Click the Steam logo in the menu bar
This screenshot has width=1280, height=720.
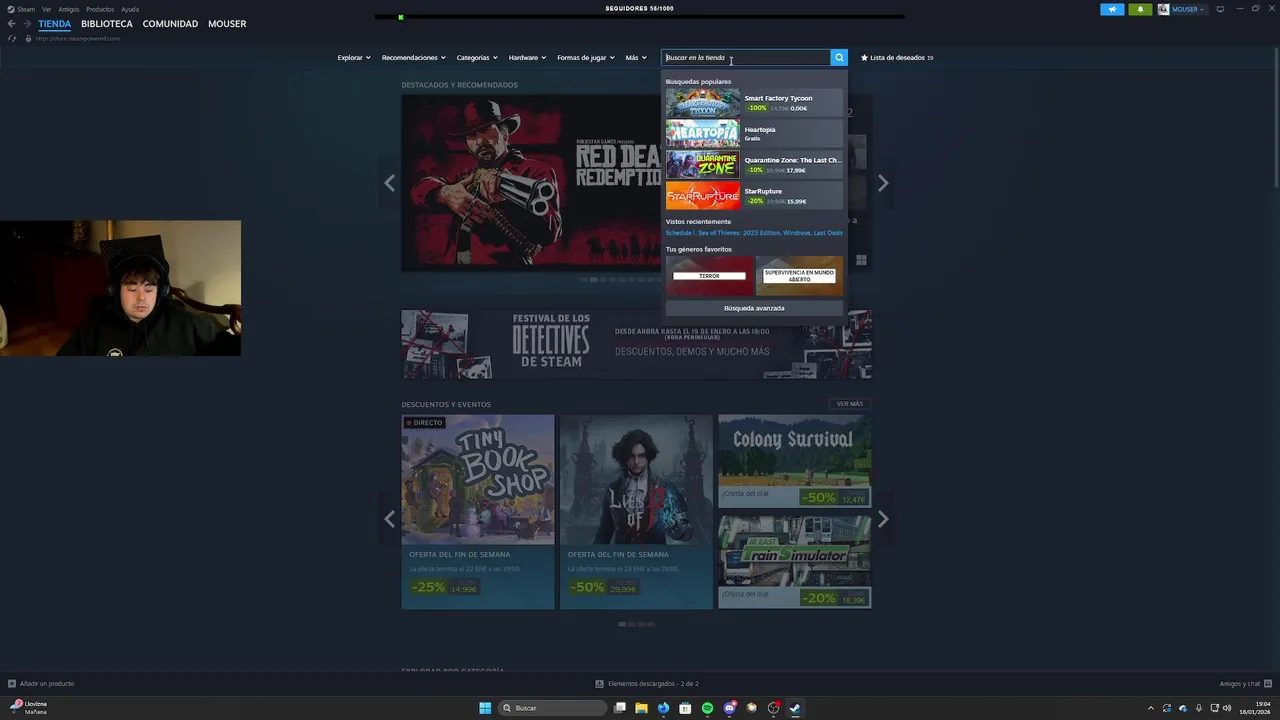click(11, 9)
